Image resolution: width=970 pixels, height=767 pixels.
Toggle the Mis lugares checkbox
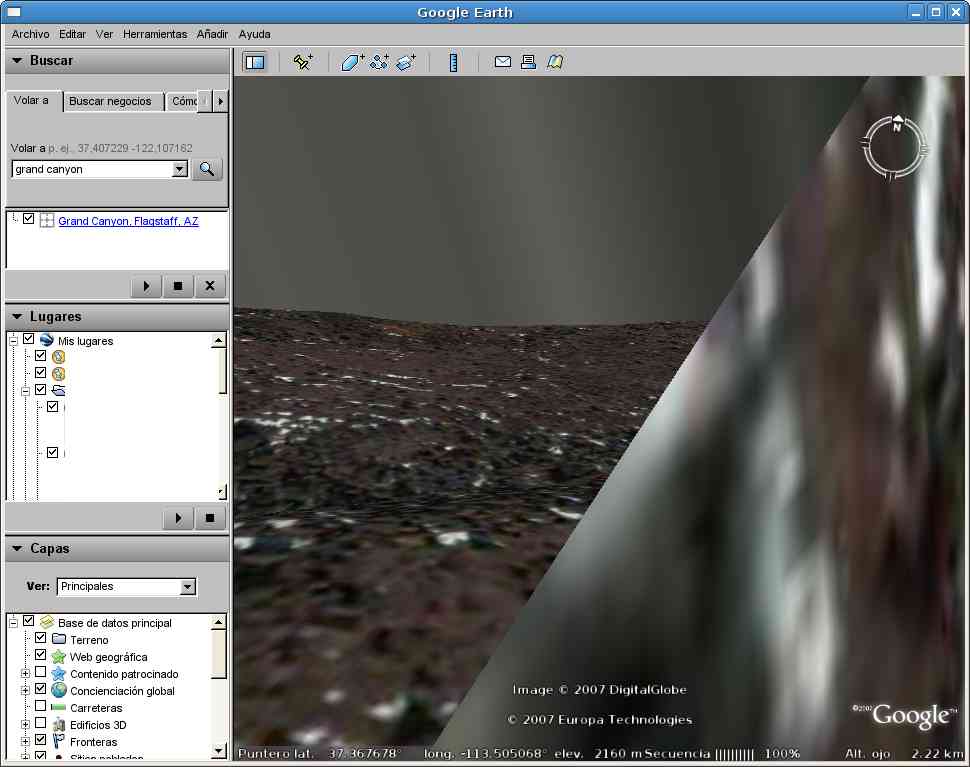[28, 340]
